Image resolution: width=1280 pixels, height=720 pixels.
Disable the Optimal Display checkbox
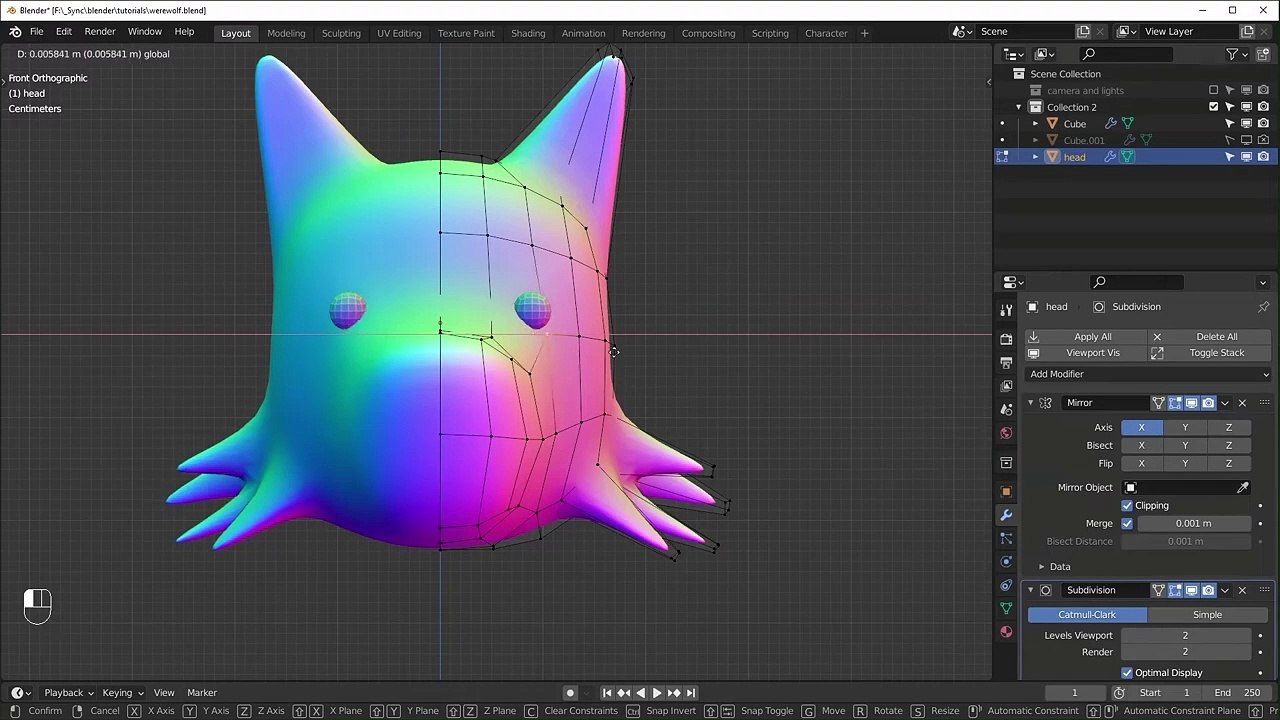(1127, 673)
